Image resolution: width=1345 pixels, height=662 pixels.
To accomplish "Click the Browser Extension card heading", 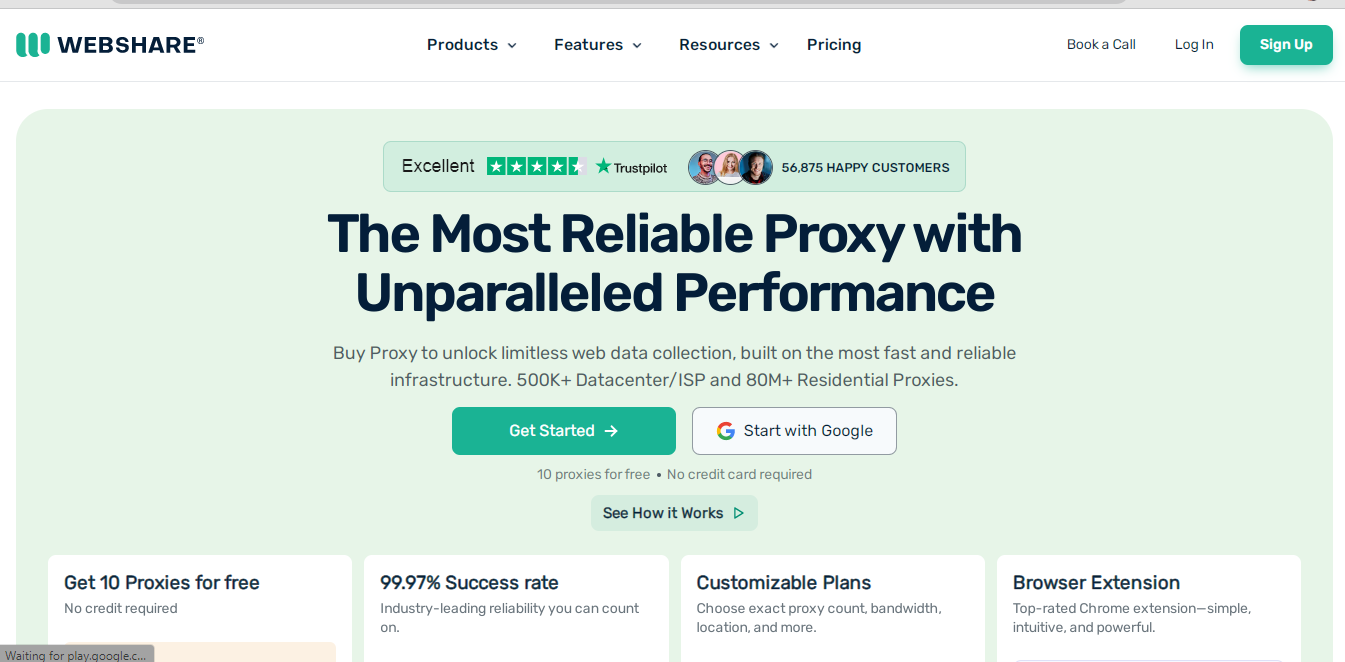I will click(x=1096, y=583).
